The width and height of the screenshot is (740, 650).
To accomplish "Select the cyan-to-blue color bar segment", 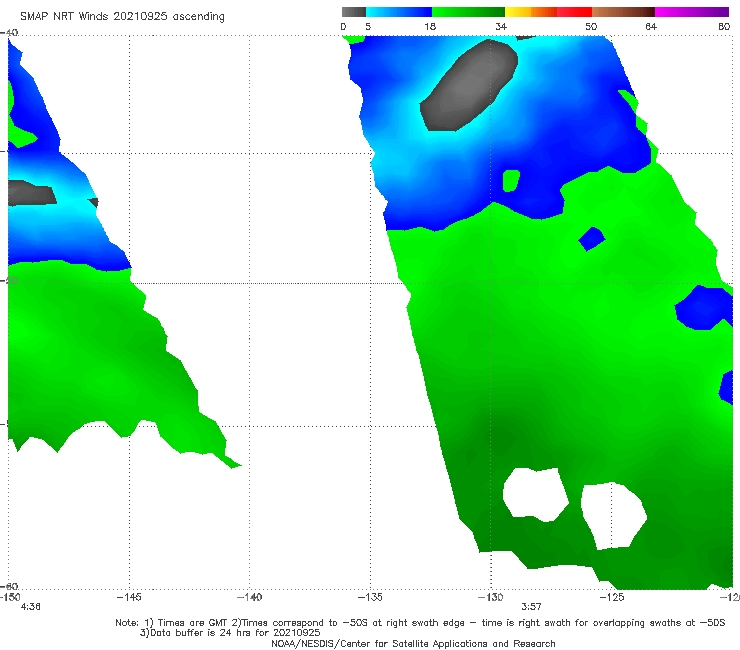I will (x=399, y=12).
